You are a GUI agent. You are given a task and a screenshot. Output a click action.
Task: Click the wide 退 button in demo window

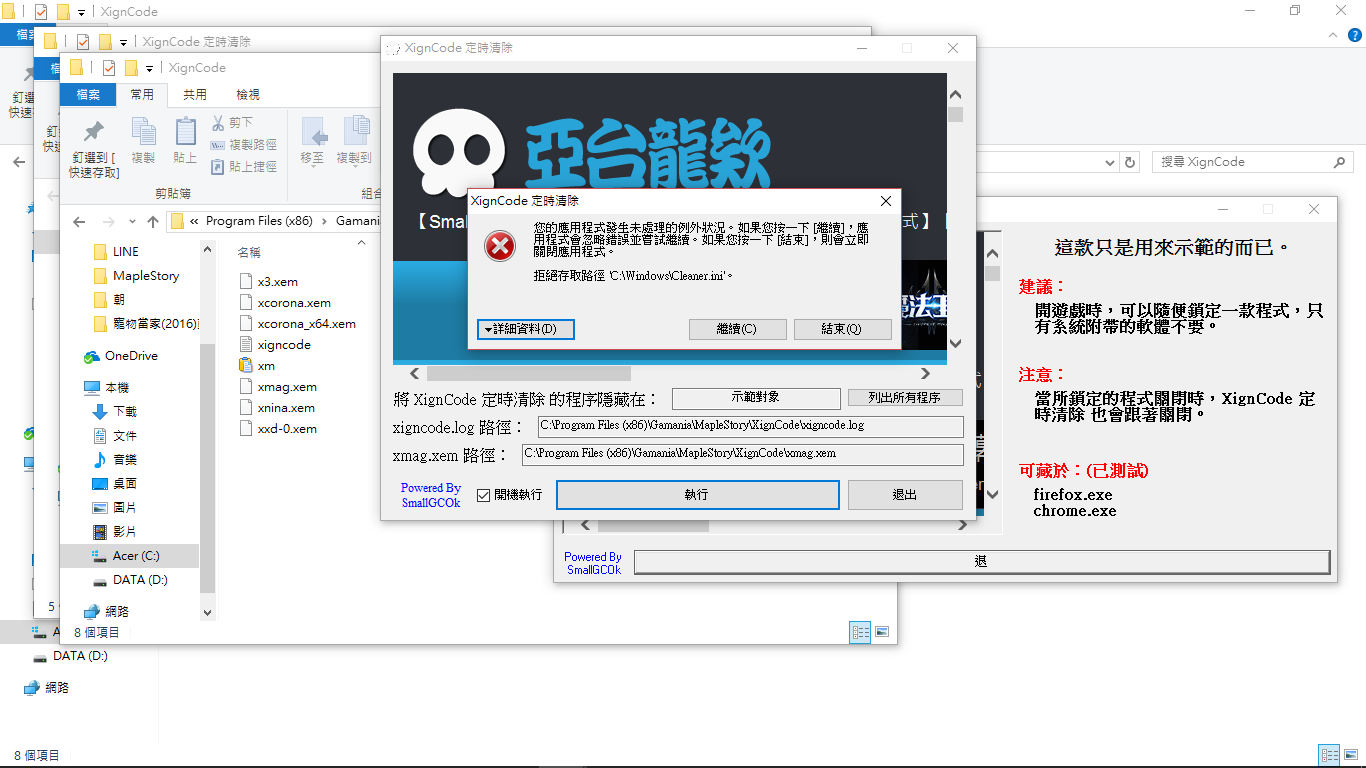point(981,562)
